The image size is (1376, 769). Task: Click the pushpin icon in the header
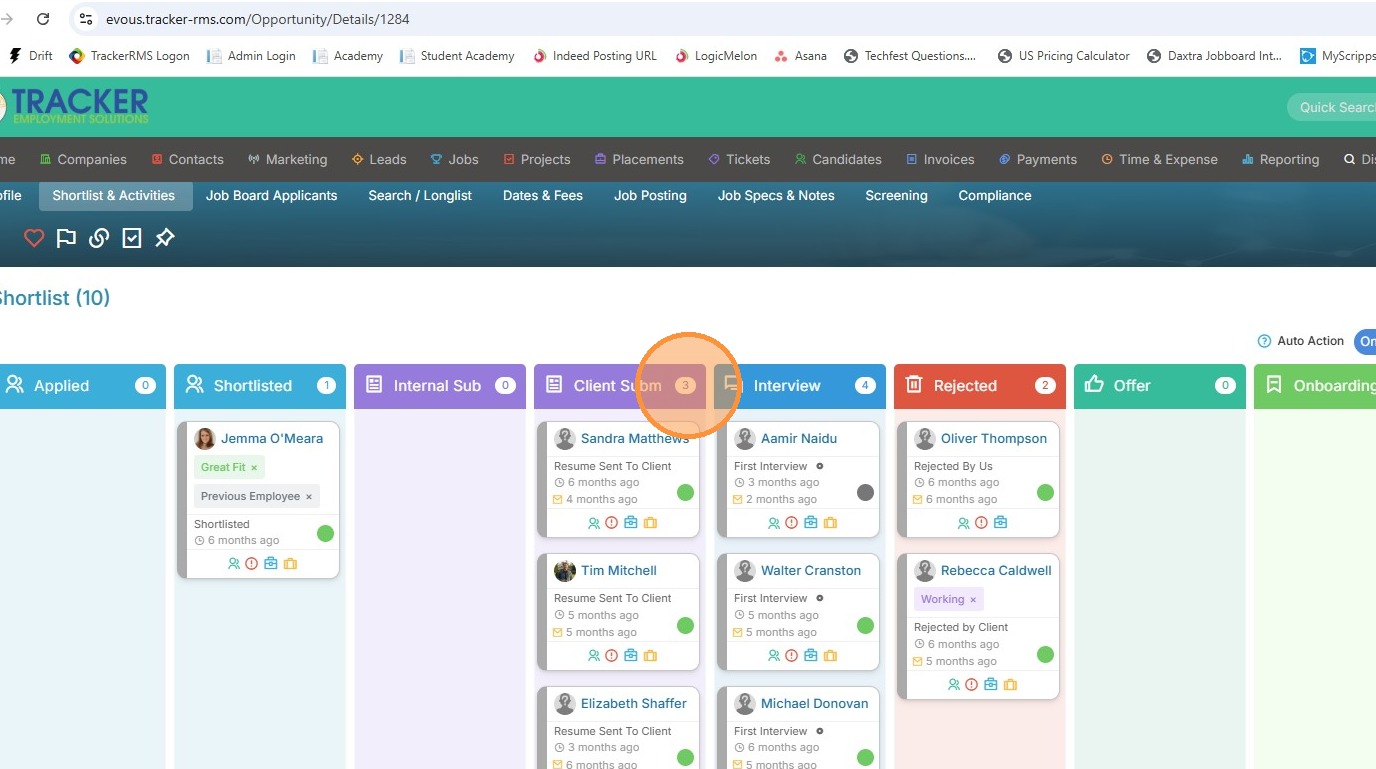coord(165,238)
